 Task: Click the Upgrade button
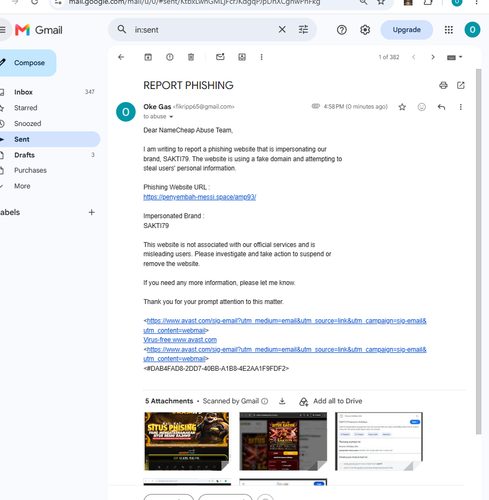[x=406, y=30]
